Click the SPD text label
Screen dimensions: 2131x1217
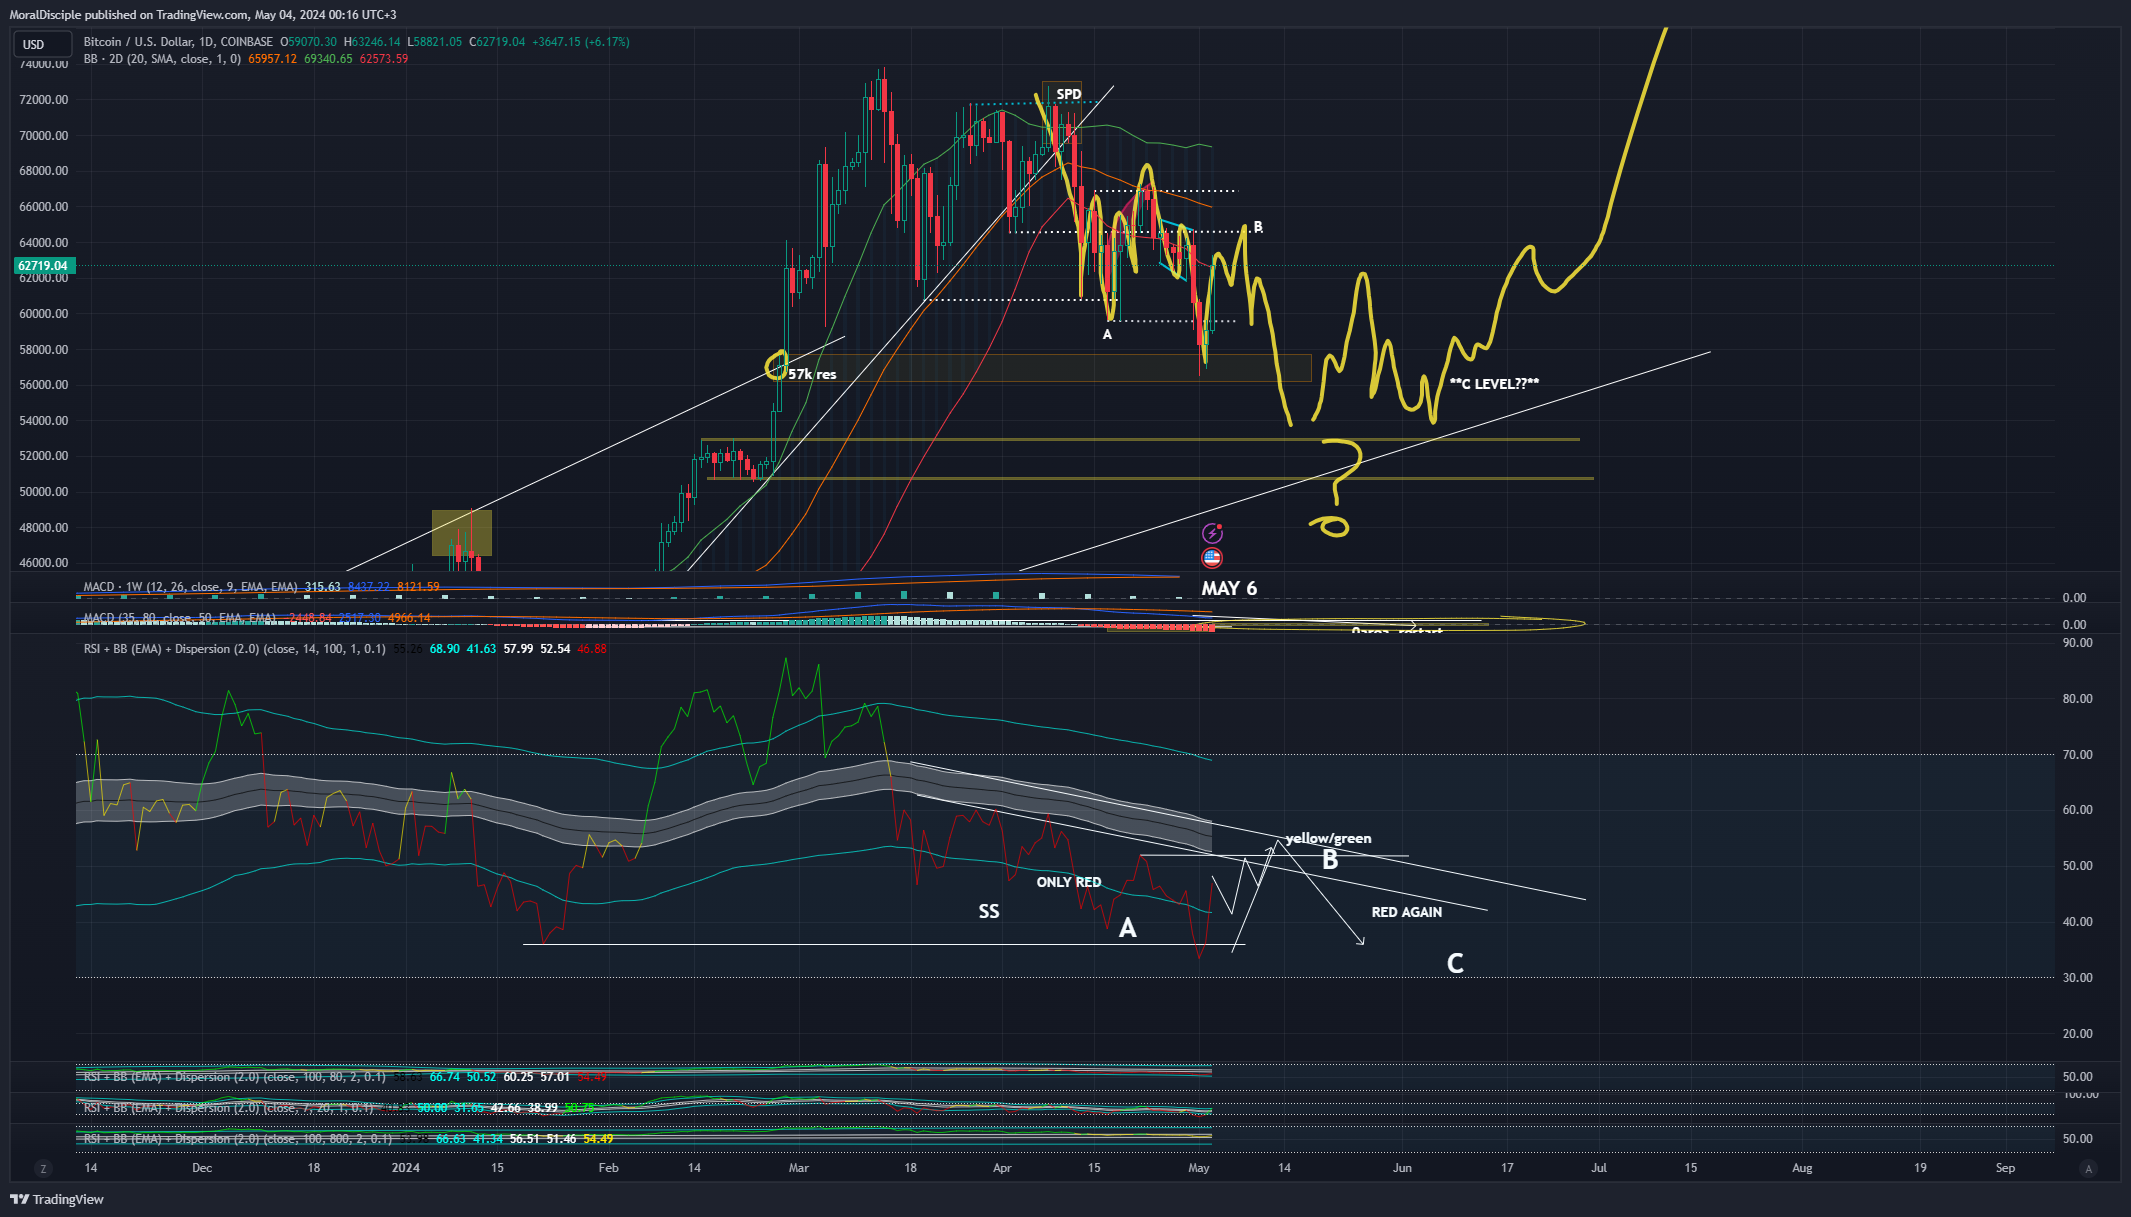(x=1069, y=94)
